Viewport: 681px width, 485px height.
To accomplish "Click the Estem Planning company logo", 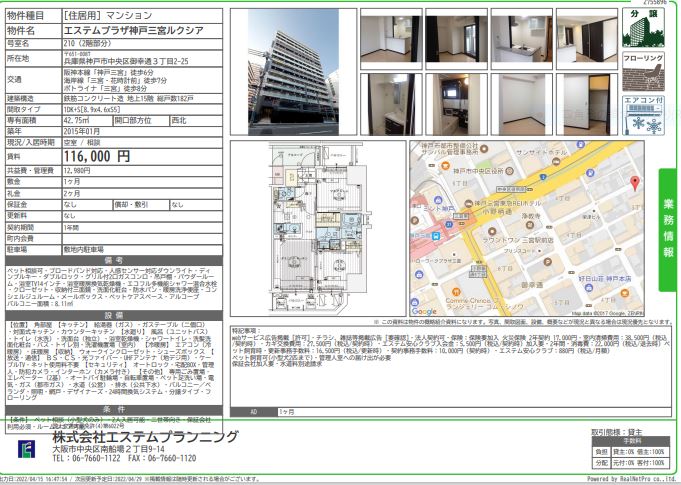I will (26, 449).
